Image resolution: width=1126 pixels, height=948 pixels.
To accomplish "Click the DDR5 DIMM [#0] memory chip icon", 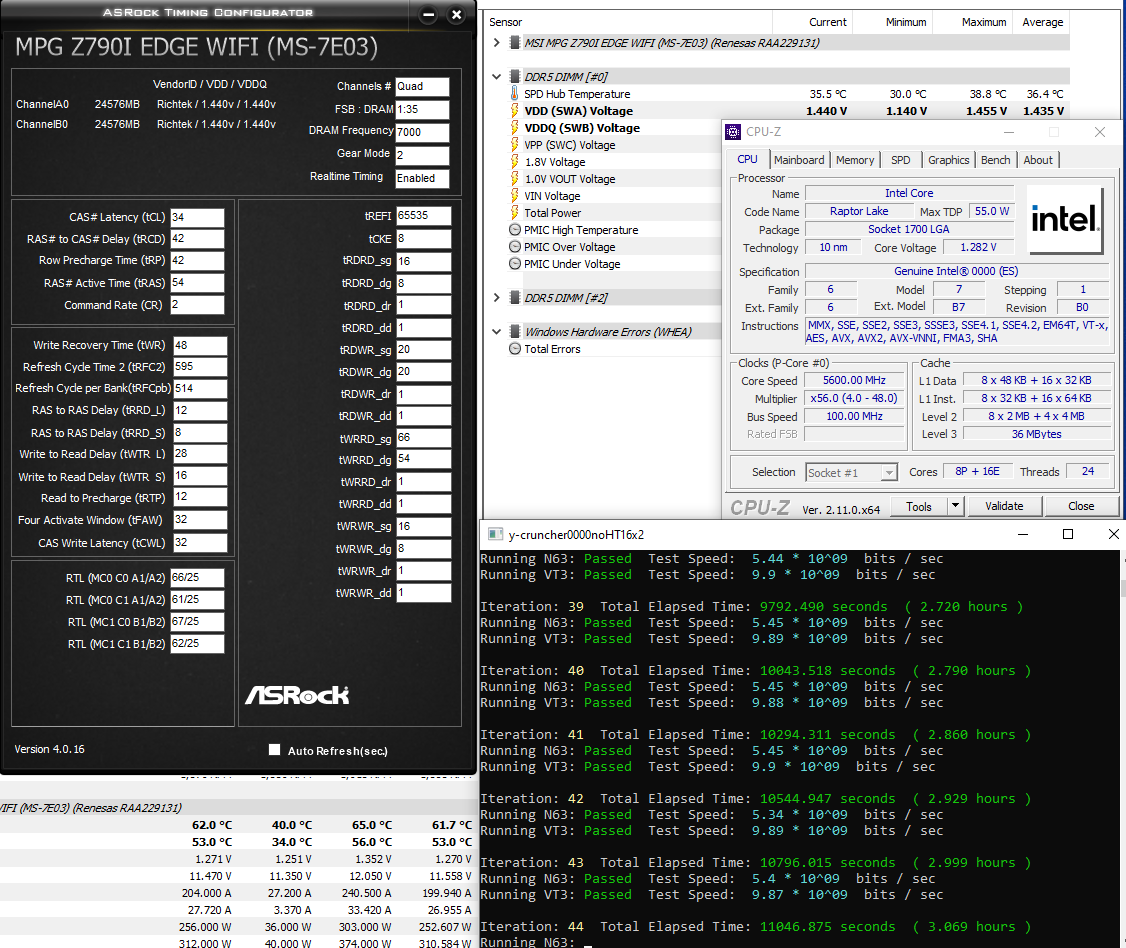I will coord(515,76).
